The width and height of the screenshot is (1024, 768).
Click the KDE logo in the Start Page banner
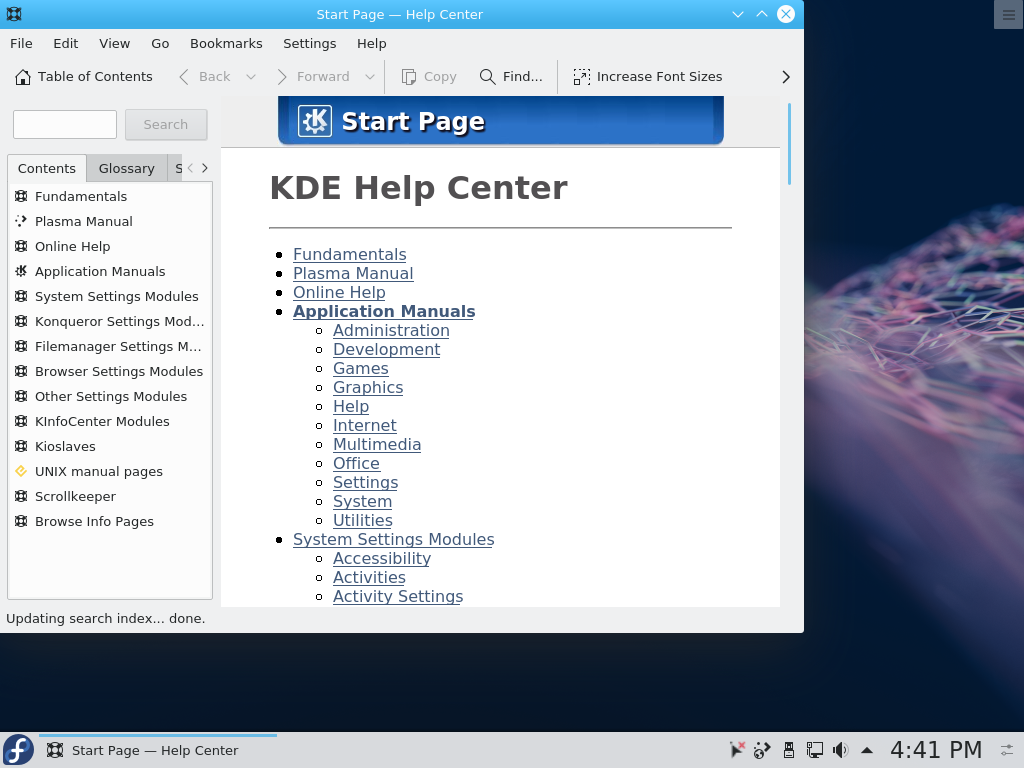(x=315, y=121)
